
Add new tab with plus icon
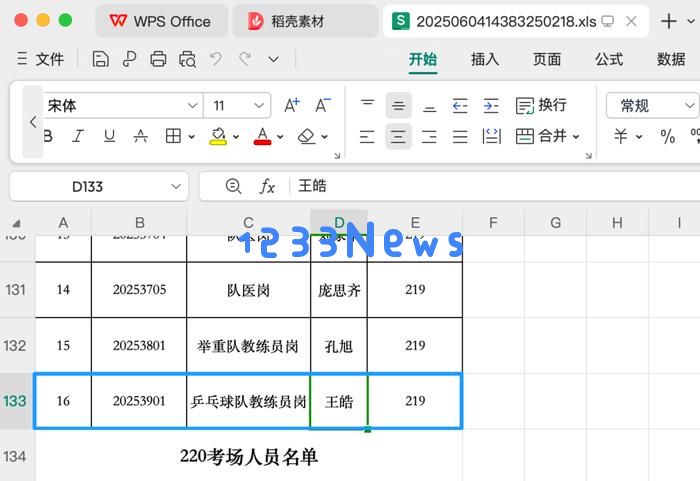click(x=669, y=21)
